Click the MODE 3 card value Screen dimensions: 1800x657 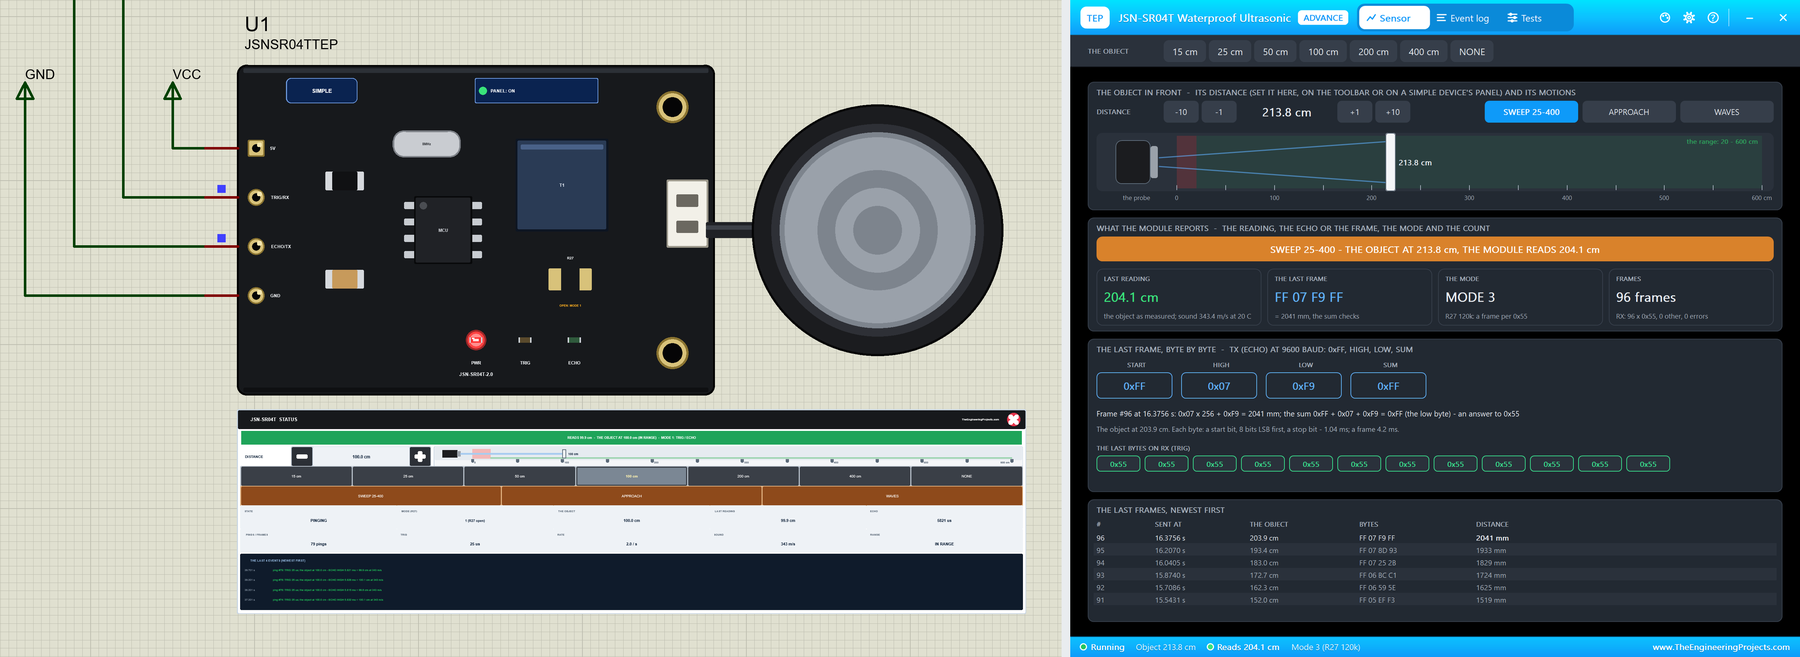pyautogui.click(x=1470, y=298)
